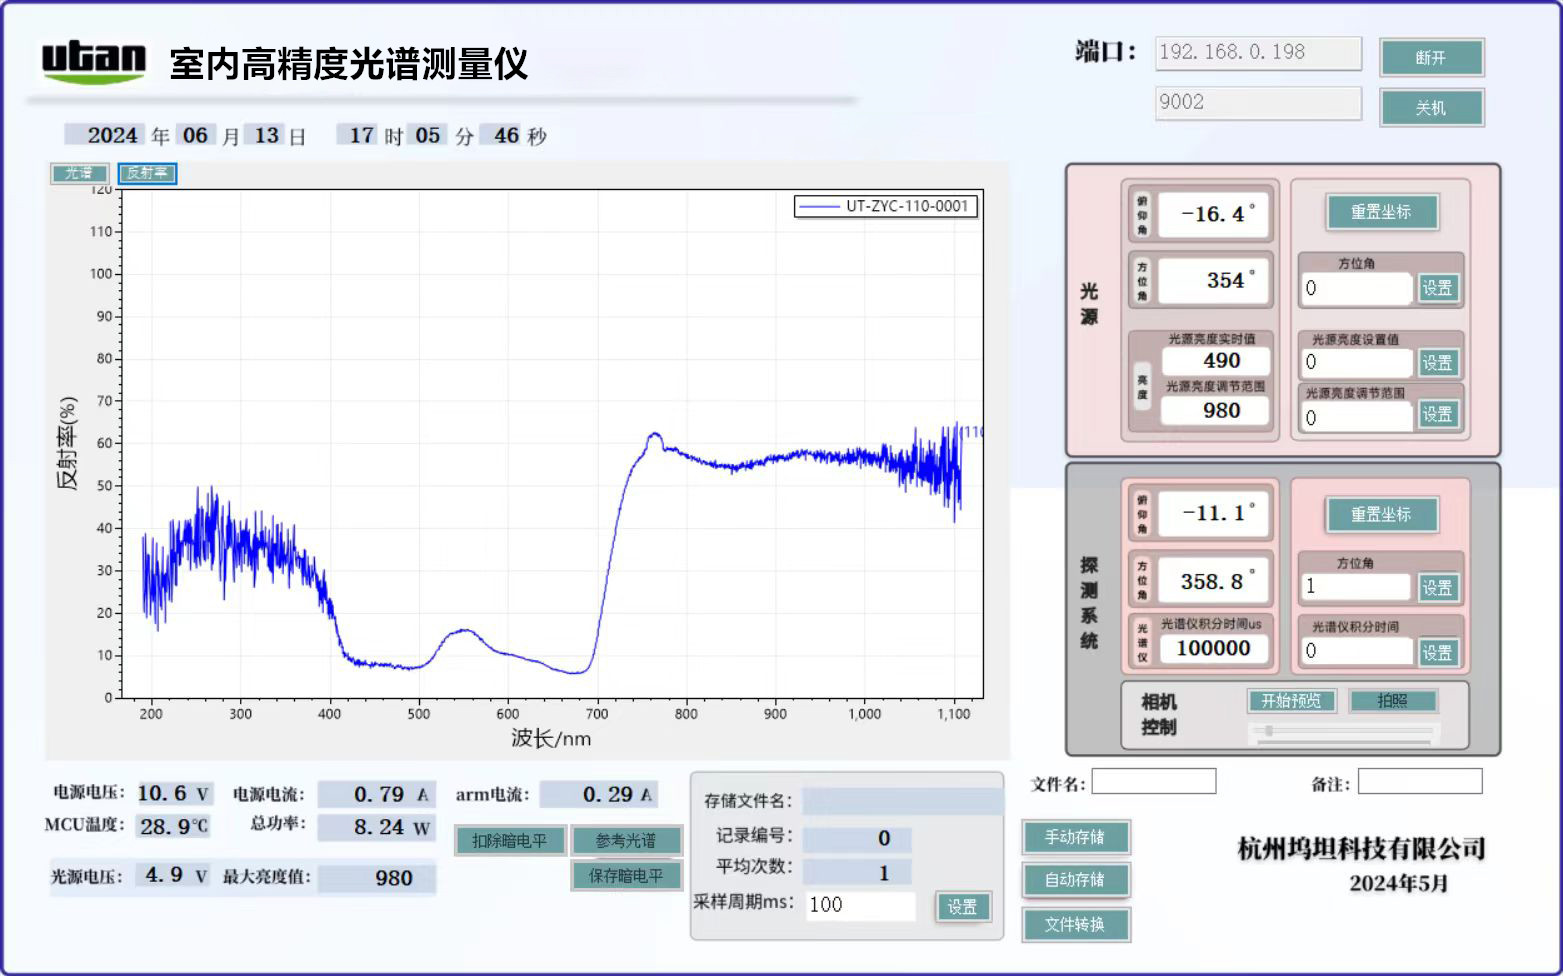
Task: Enable 参考光谱 reference spectrum
Action: click(627, 840)
